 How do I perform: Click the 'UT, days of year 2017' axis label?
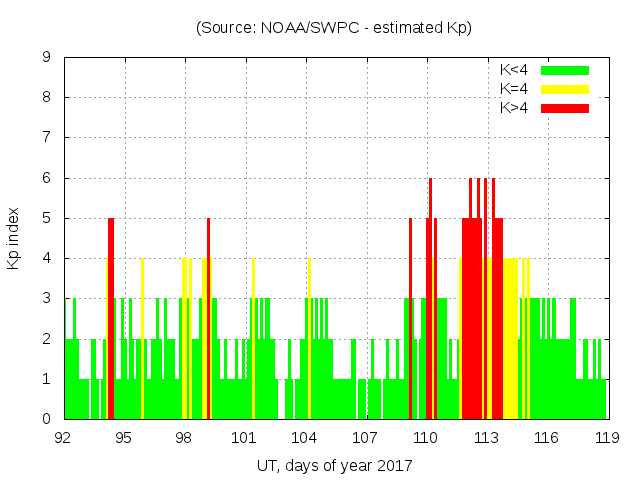tap(333, 465)
